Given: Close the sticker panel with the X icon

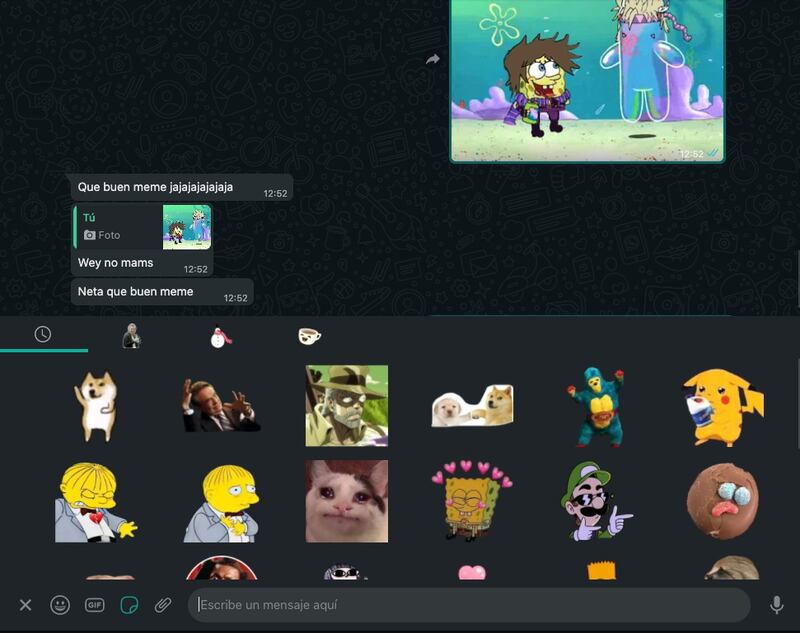Looking at the screenshot, I should 25,605.
